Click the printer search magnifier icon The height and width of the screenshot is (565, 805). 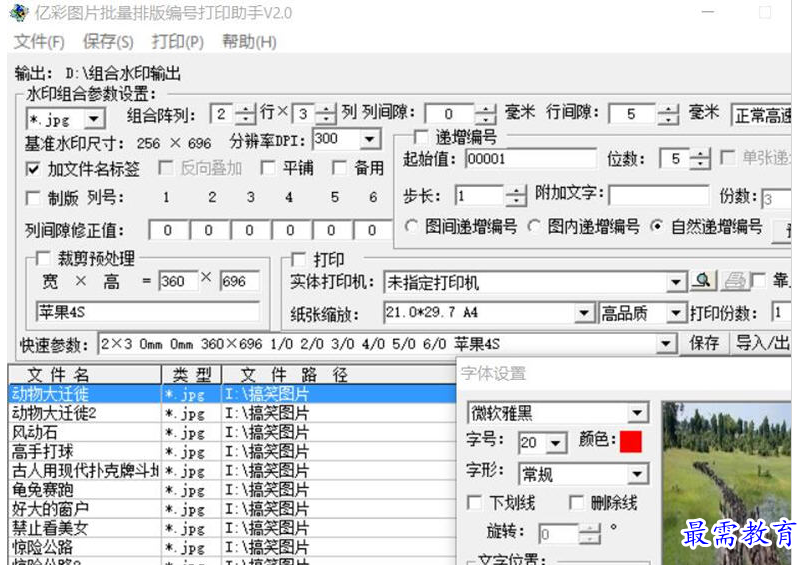703,283
